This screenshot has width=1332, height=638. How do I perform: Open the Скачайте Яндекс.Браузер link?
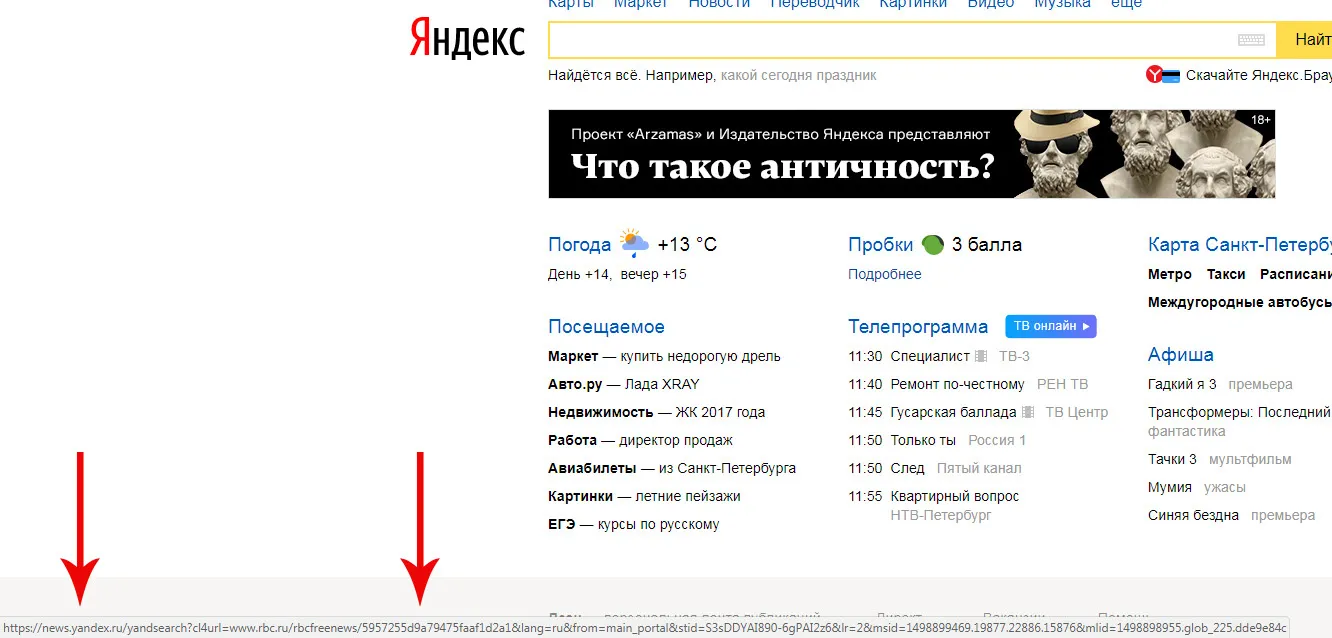point(1259,75)
